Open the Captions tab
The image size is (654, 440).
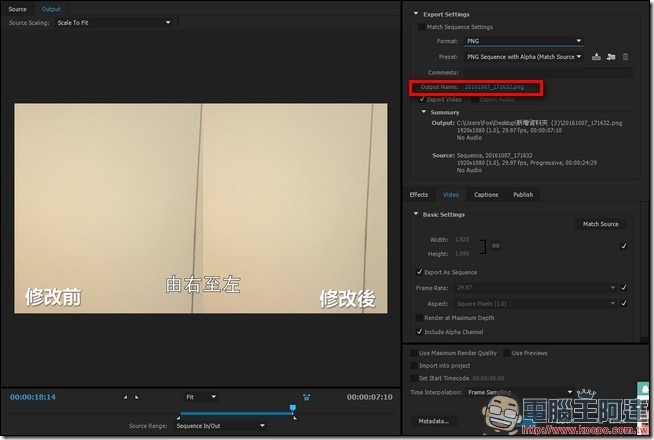click(486, 195)
